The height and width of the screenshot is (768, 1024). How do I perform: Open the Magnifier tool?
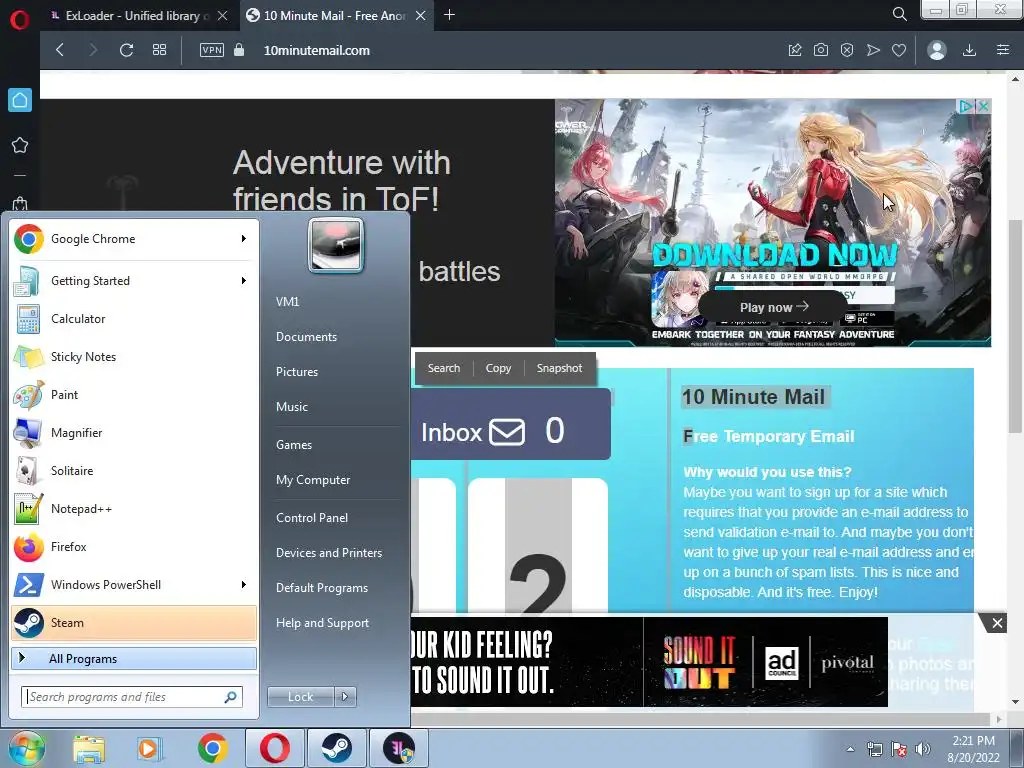coord(134,432)
